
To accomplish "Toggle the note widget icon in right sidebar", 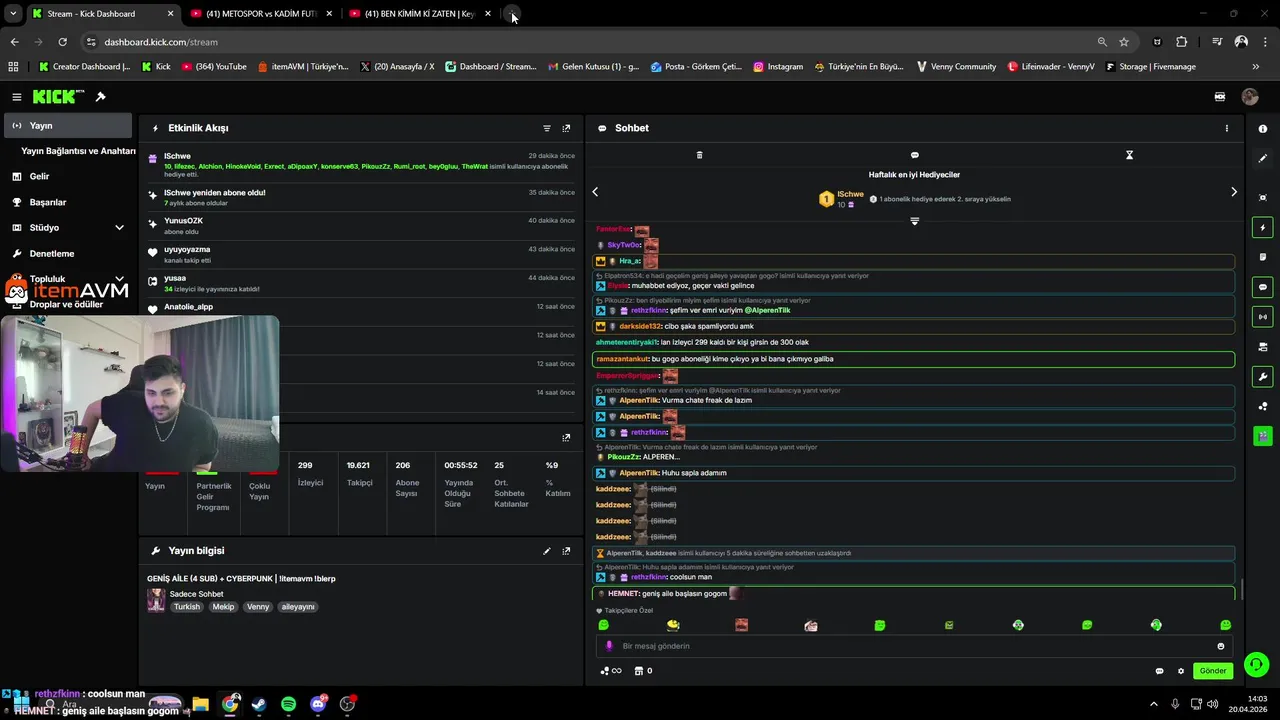I will [1262, 257].
